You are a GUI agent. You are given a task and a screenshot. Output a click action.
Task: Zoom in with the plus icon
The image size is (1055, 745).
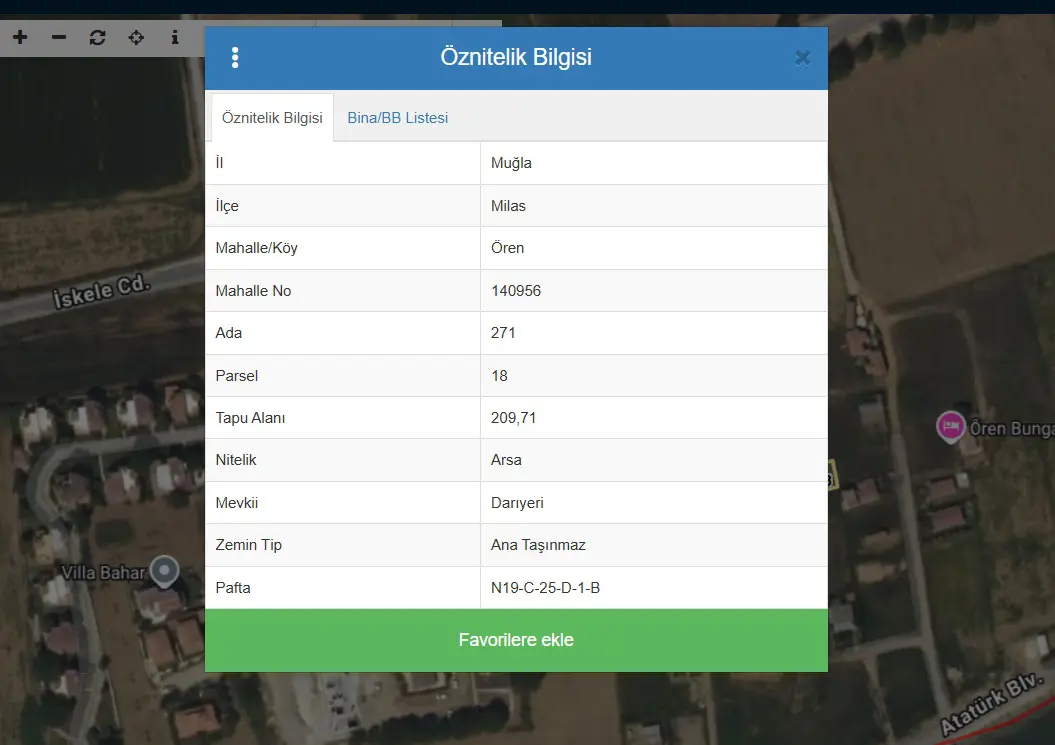pos(20,37)
